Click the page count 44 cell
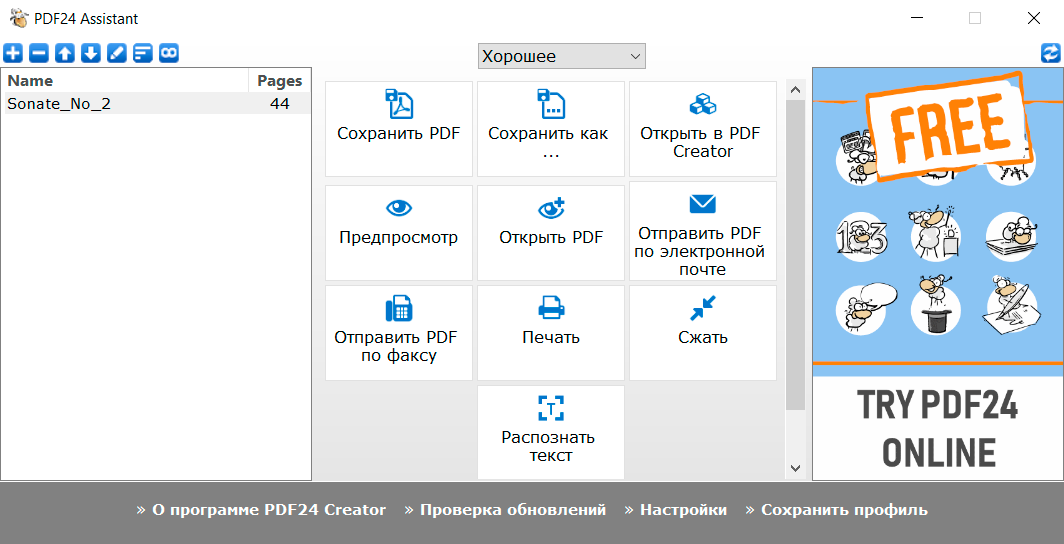Image resolution: width=1064 pixels, height=544 pixels. (x=280, y=104)
